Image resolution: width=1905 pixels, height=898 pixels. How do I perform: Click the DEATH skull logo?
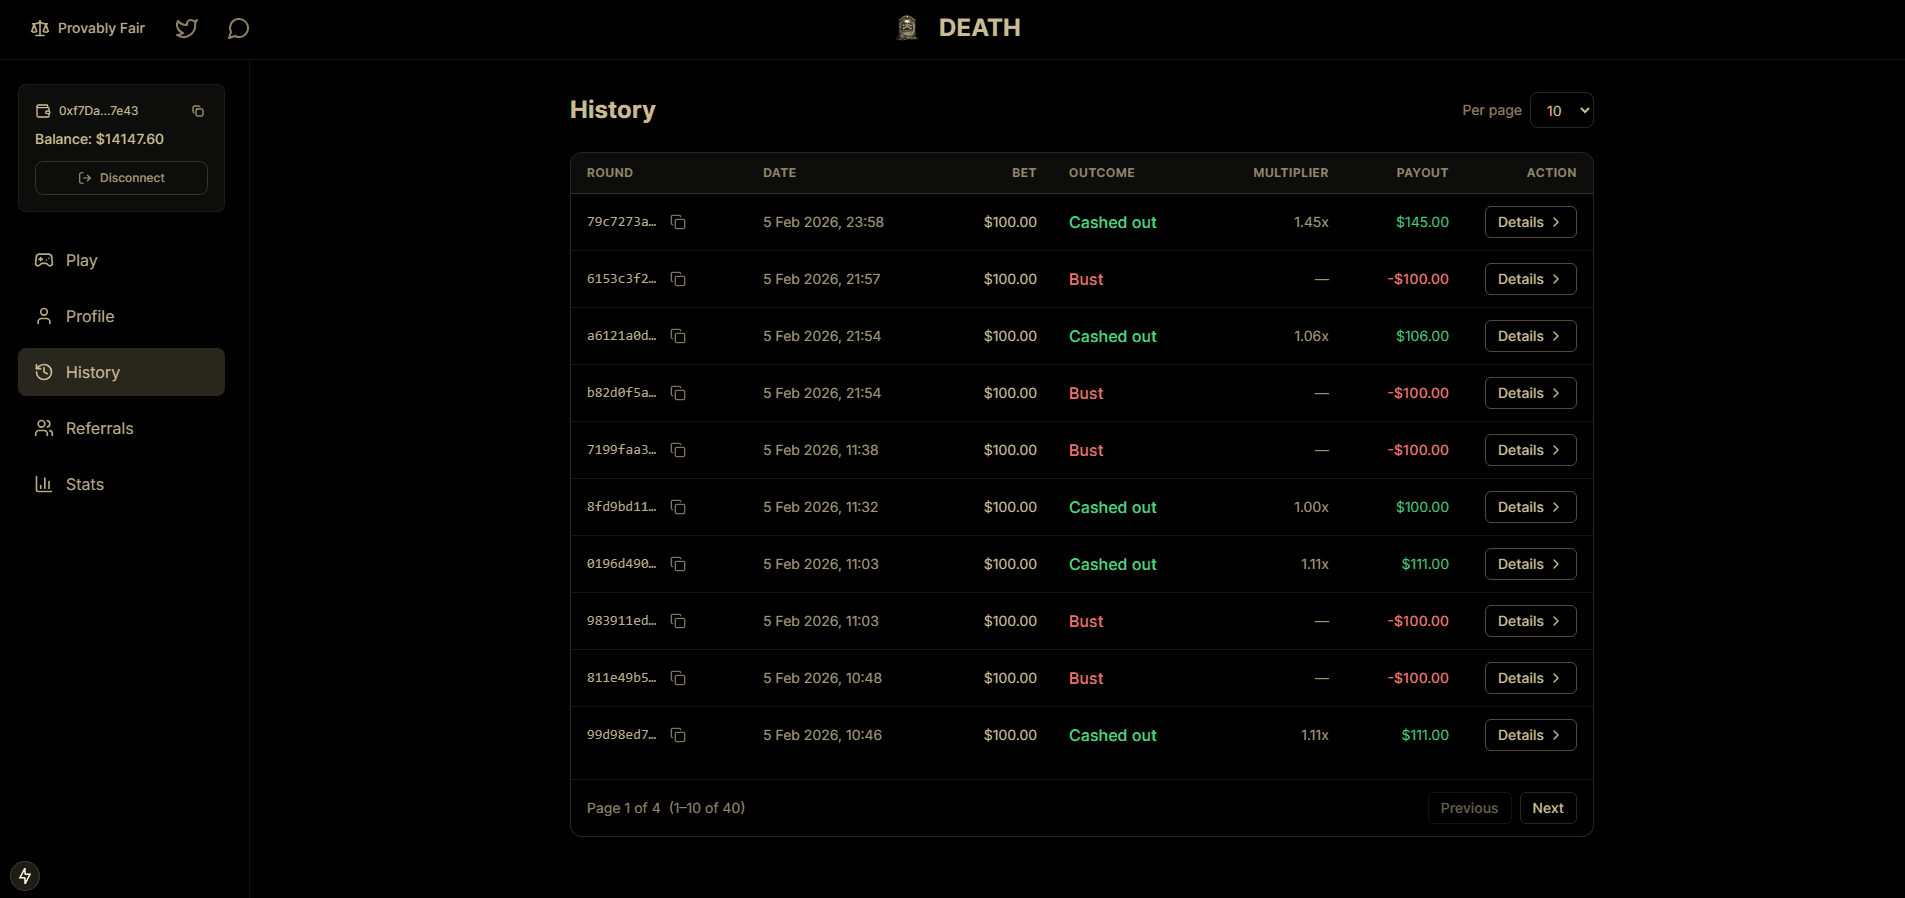(x=907, y=28)
